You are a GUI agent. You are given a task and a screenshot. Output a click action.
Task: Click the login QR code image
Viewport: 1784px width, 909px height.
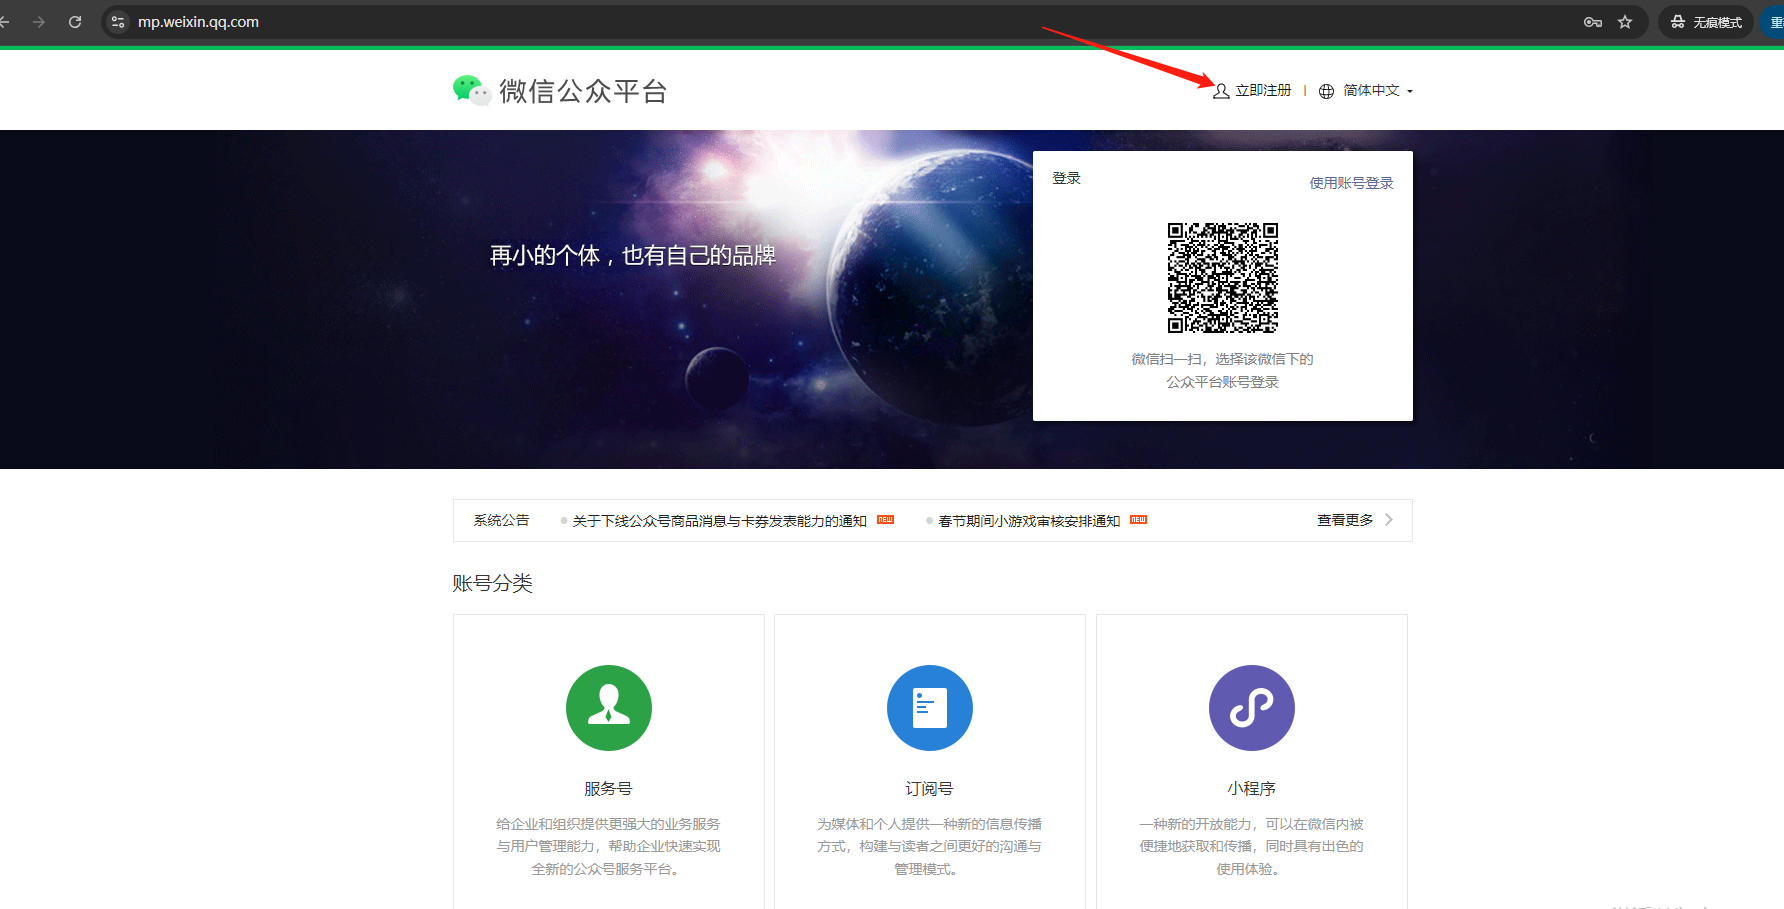[x=1222, y=278]
